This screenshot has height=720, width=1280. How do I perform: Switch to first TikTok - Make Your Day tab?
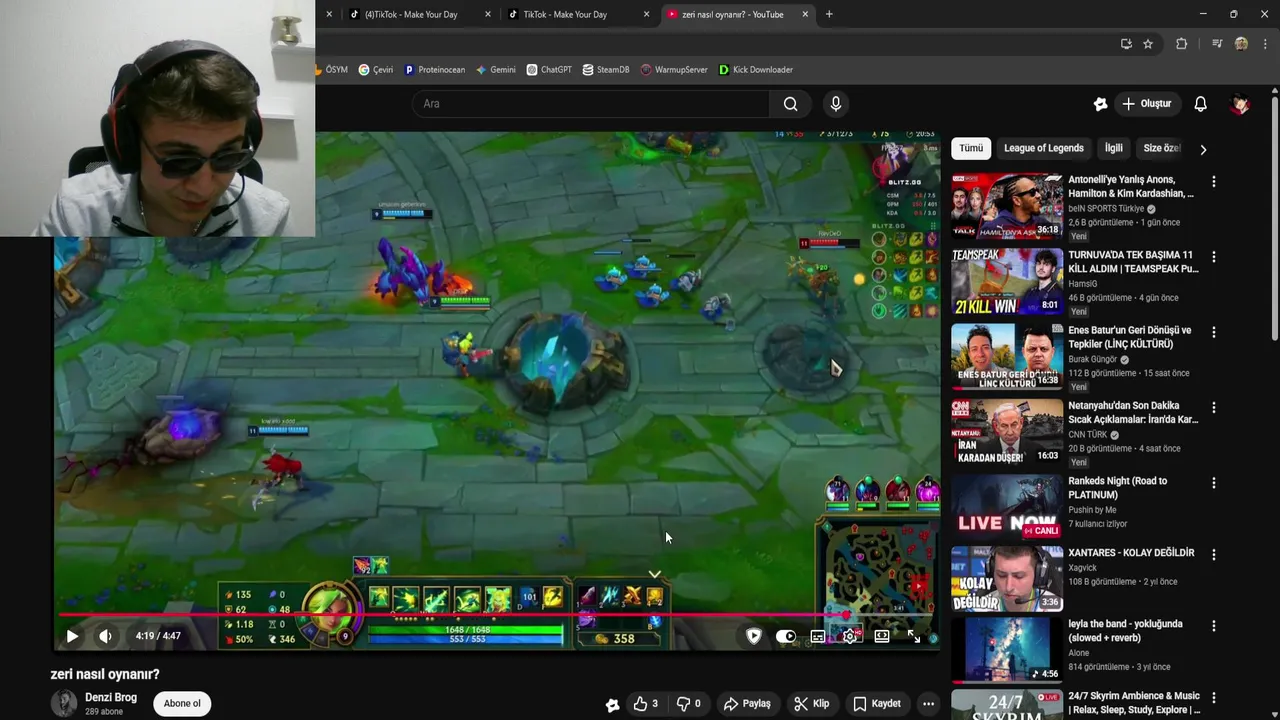(411, 14)
